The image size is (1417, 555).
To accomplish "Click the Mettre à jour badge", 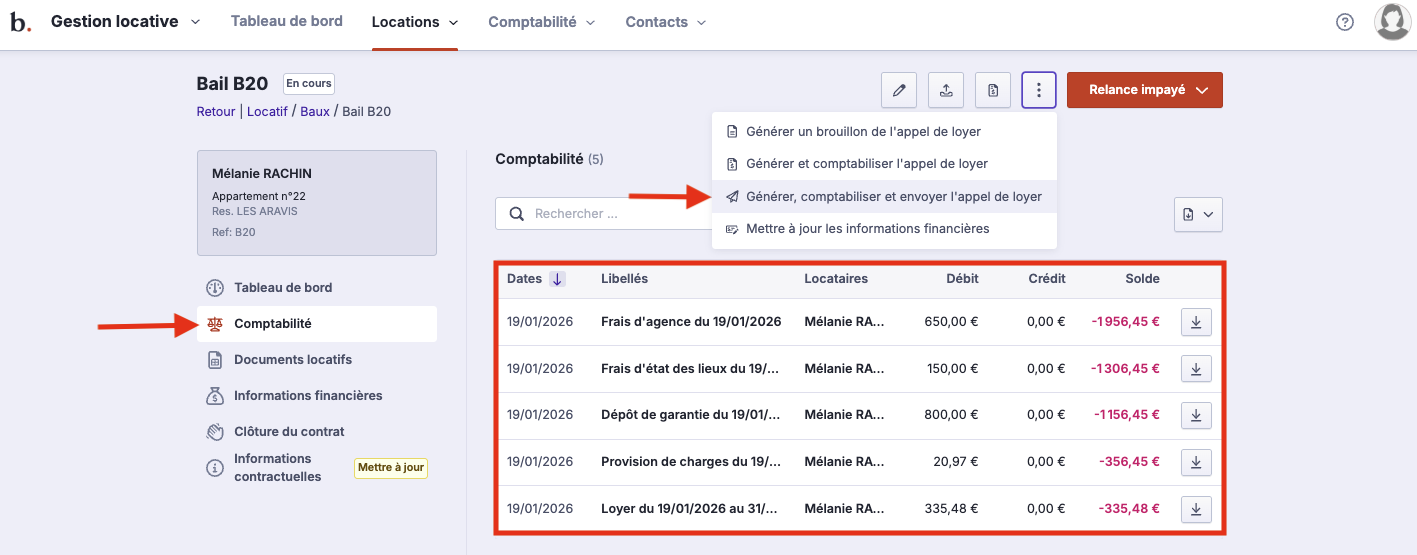I will [391, 467].
